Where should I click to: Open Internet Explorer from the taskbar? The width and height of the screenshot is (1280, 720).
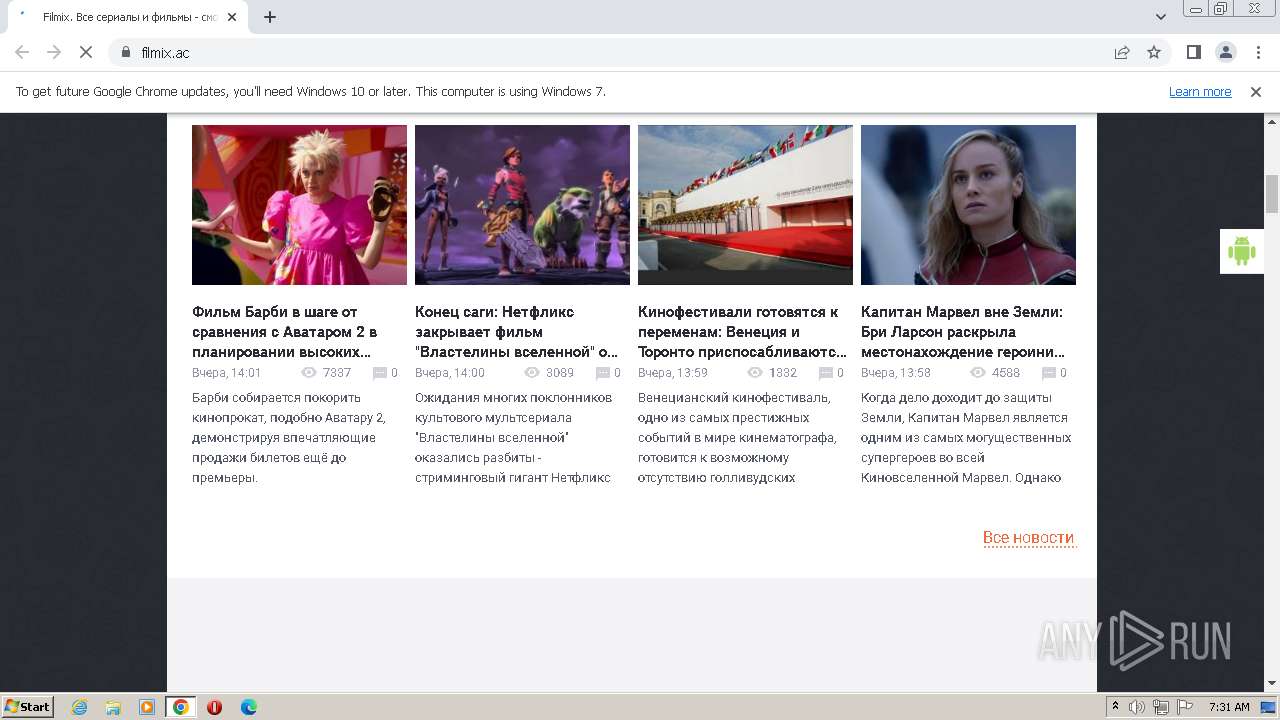point(80,707)
